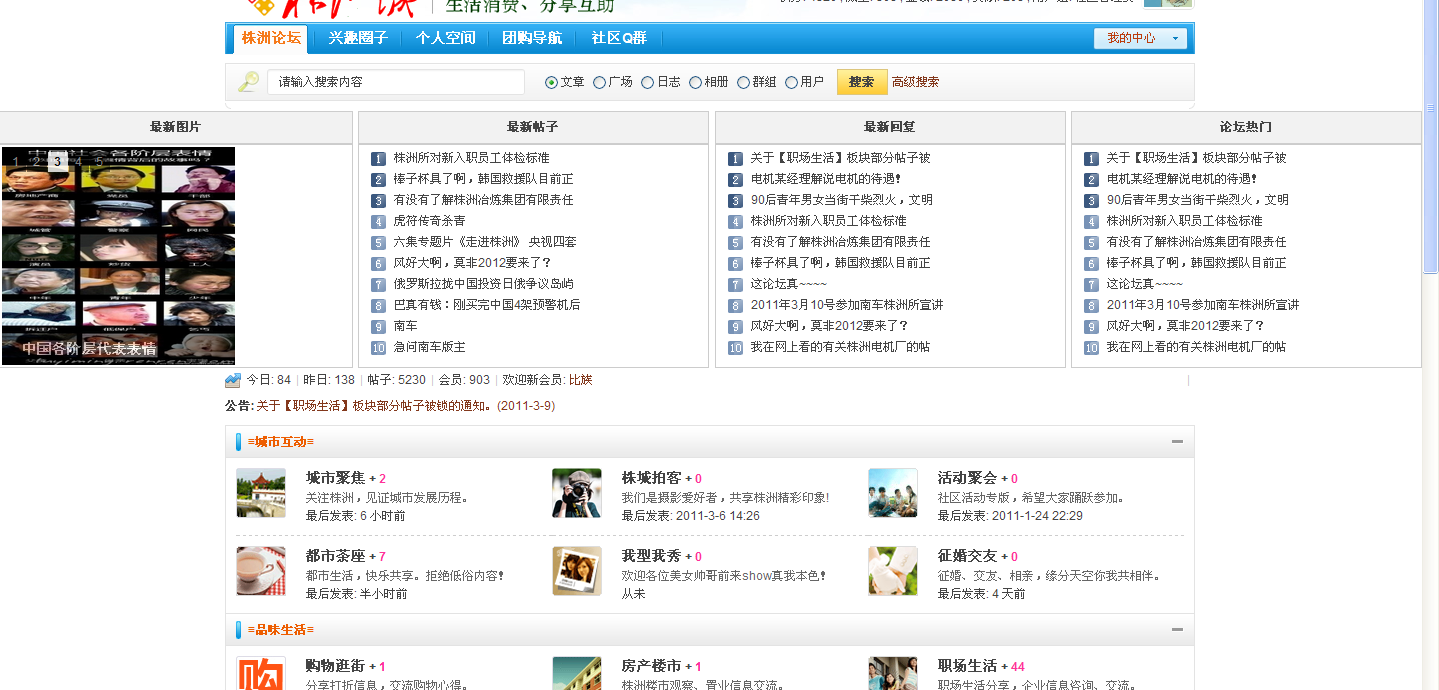Switch to the 团购导航 tab
The width and height of the screenshot is (1439, 690).
tap(532, 38)
